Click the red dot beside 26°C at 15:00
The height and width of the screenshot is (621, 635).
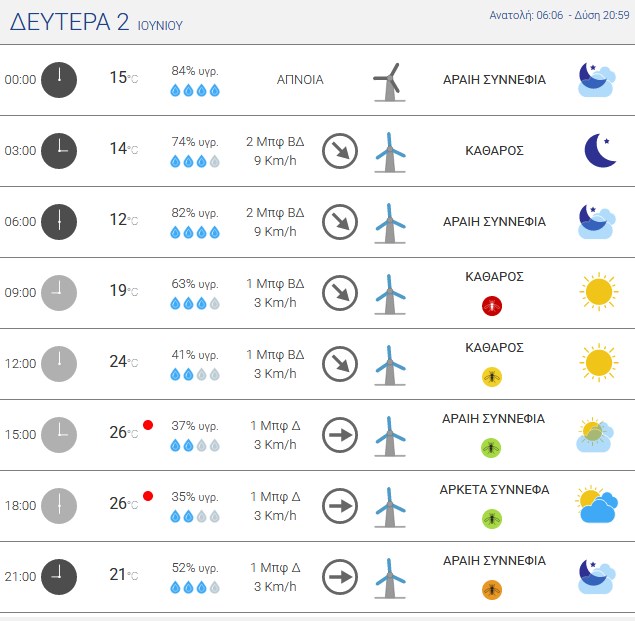(x=148, y=425)
